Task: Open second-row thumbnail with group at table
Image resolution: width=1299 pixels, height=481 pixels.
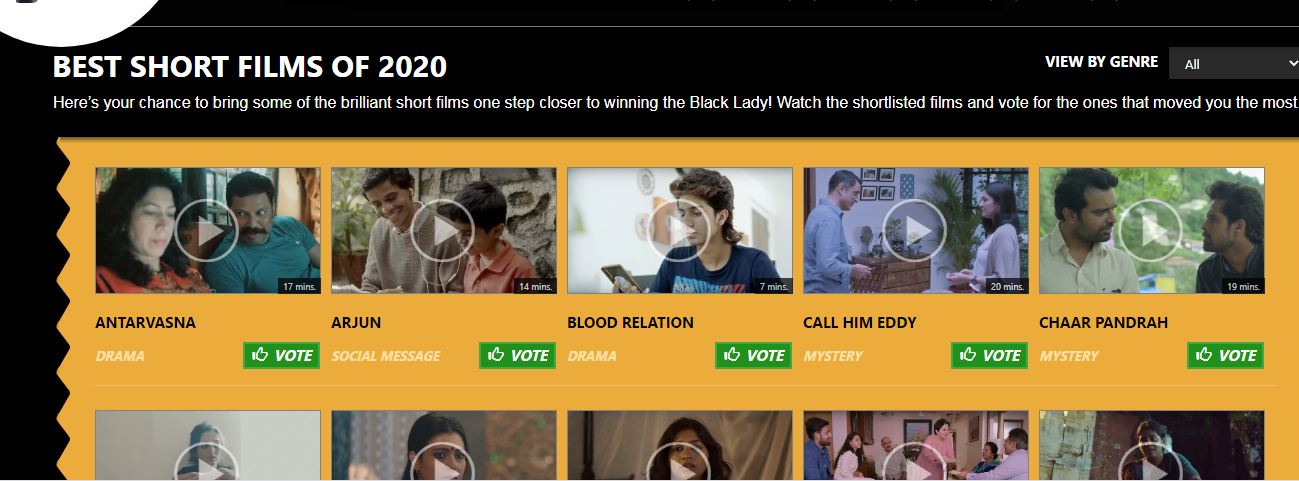Action: [x=915, y=445]
